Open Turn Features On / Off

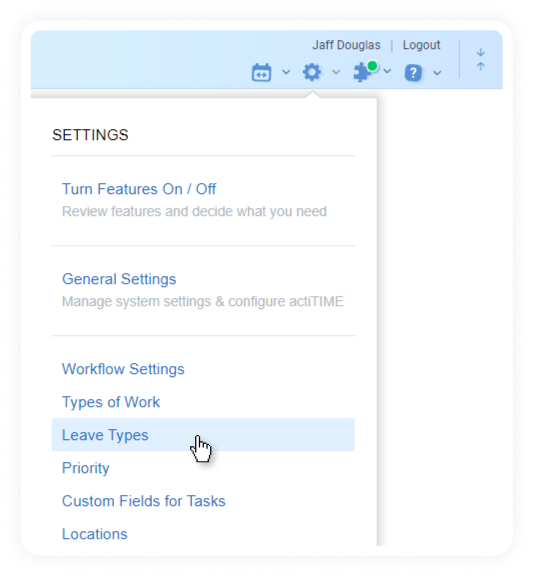click(x=139, y=189)
